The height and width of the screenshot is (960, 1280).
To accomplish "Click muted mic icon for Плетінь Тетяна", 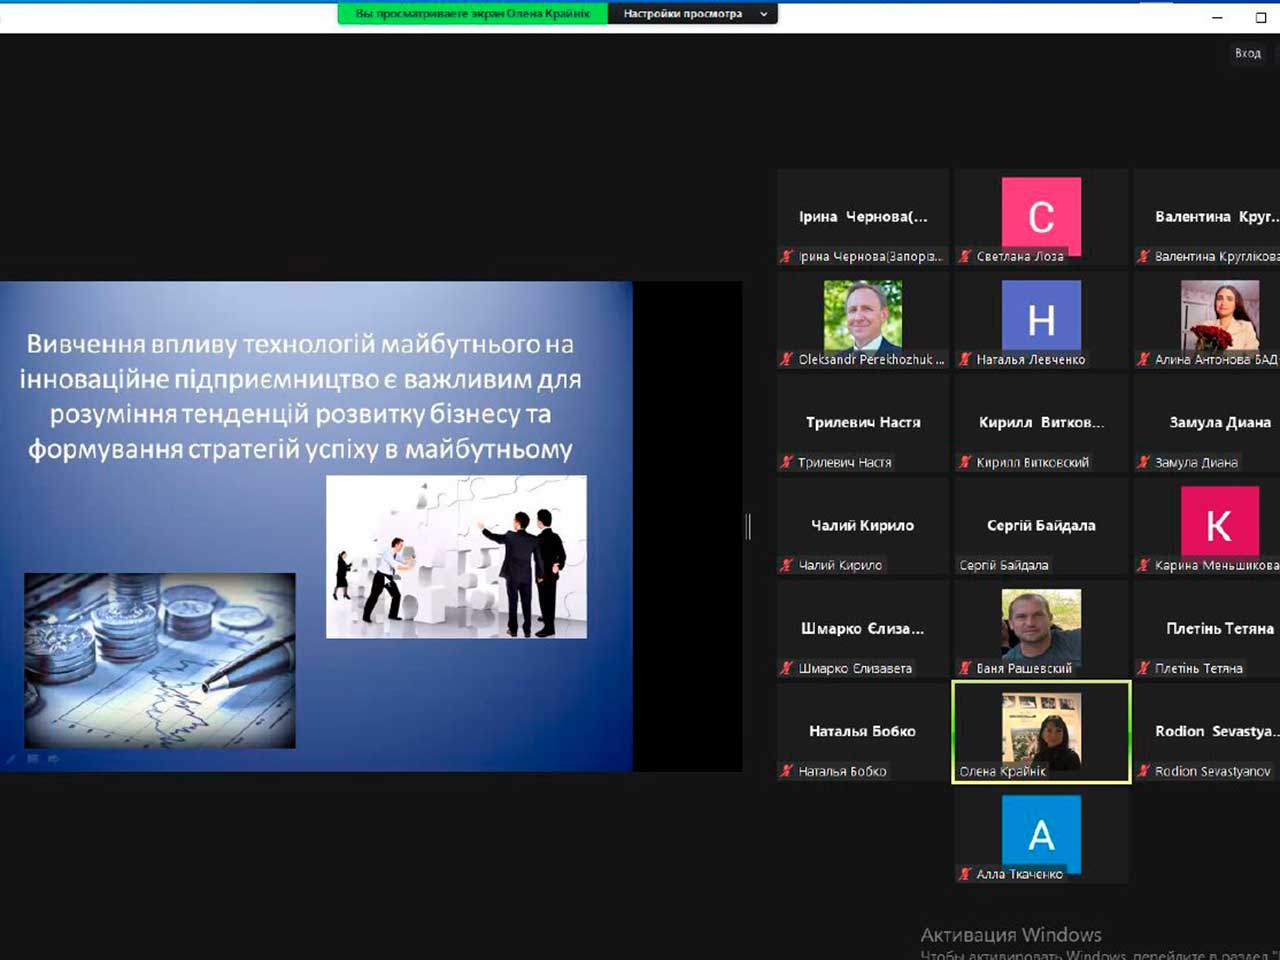I will click(x=1144, y=669).
